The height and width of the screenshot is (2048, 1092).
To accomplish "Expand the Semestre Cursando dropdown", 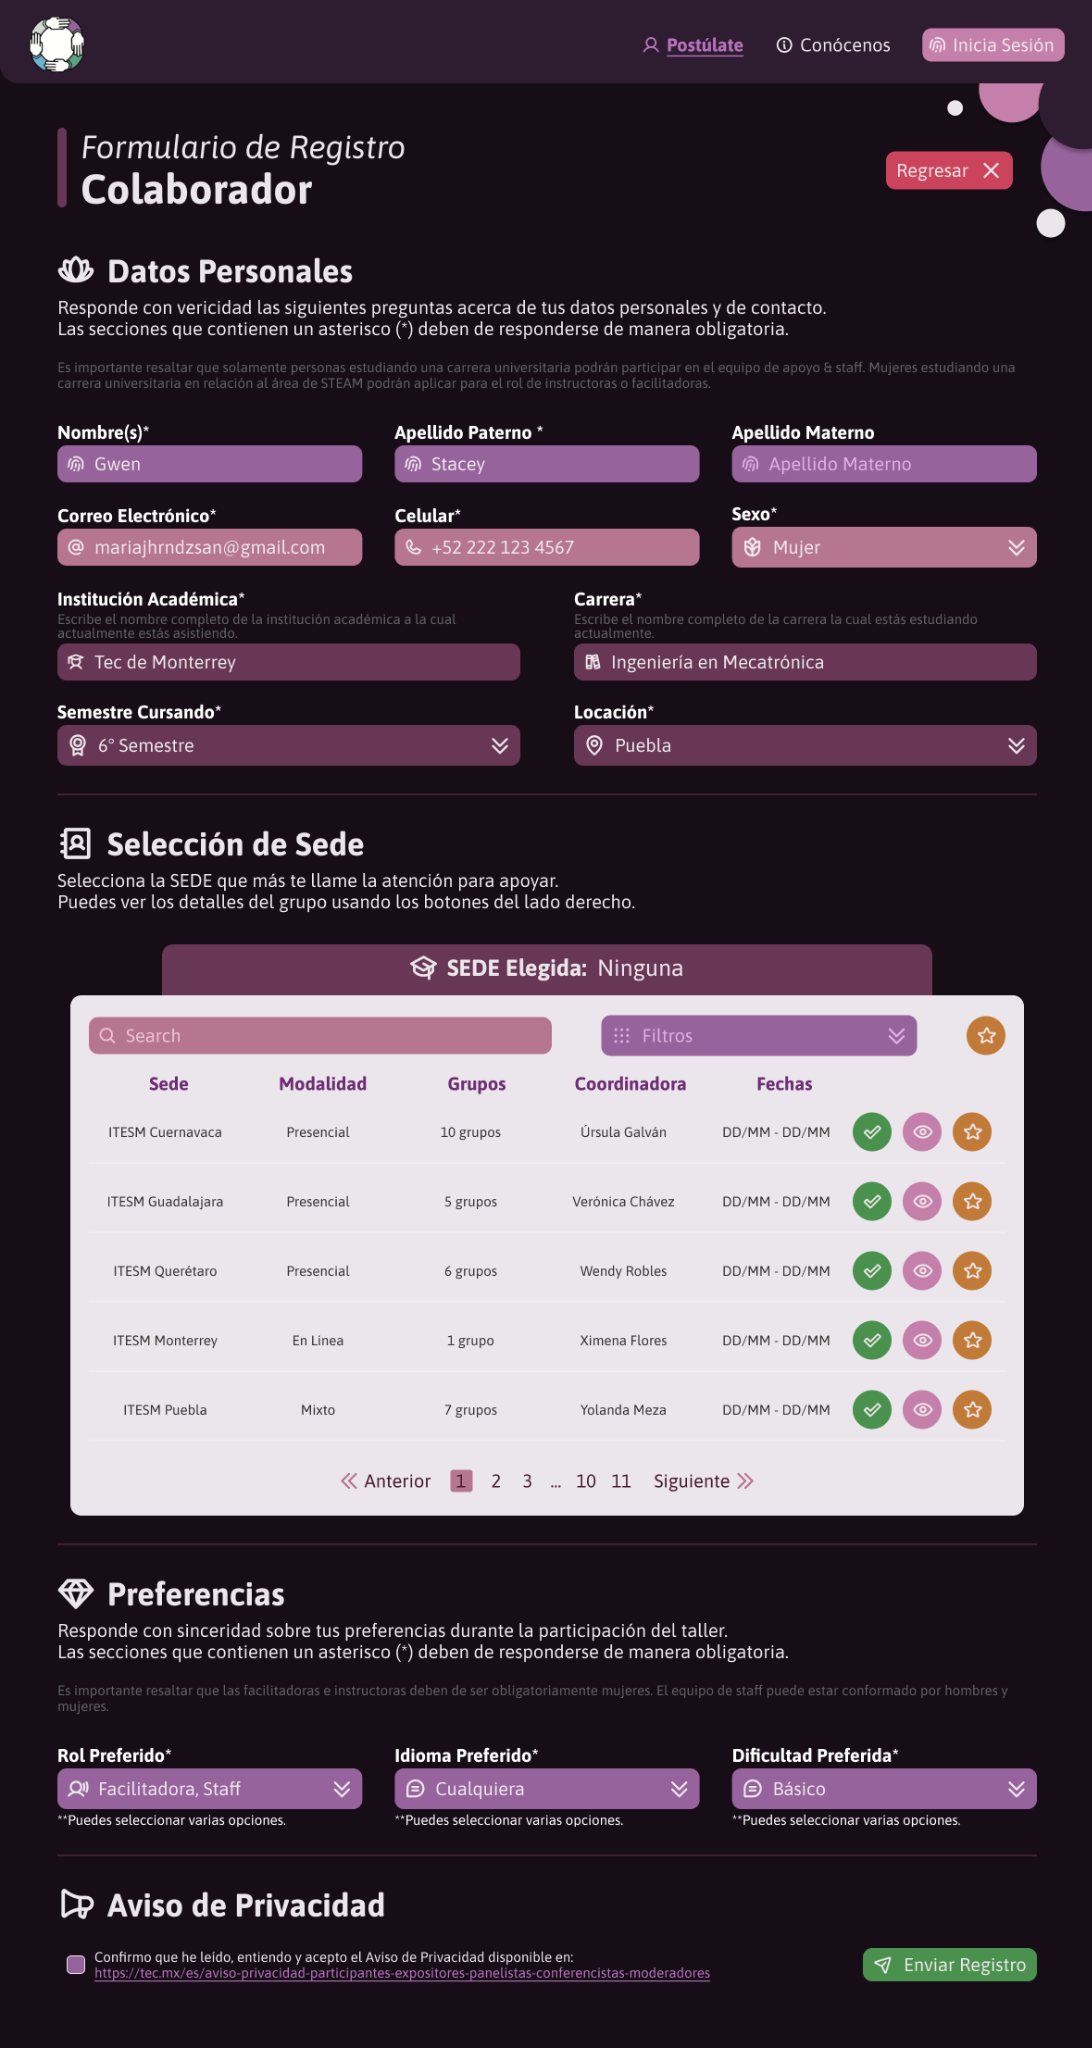I will coord(288,745).
